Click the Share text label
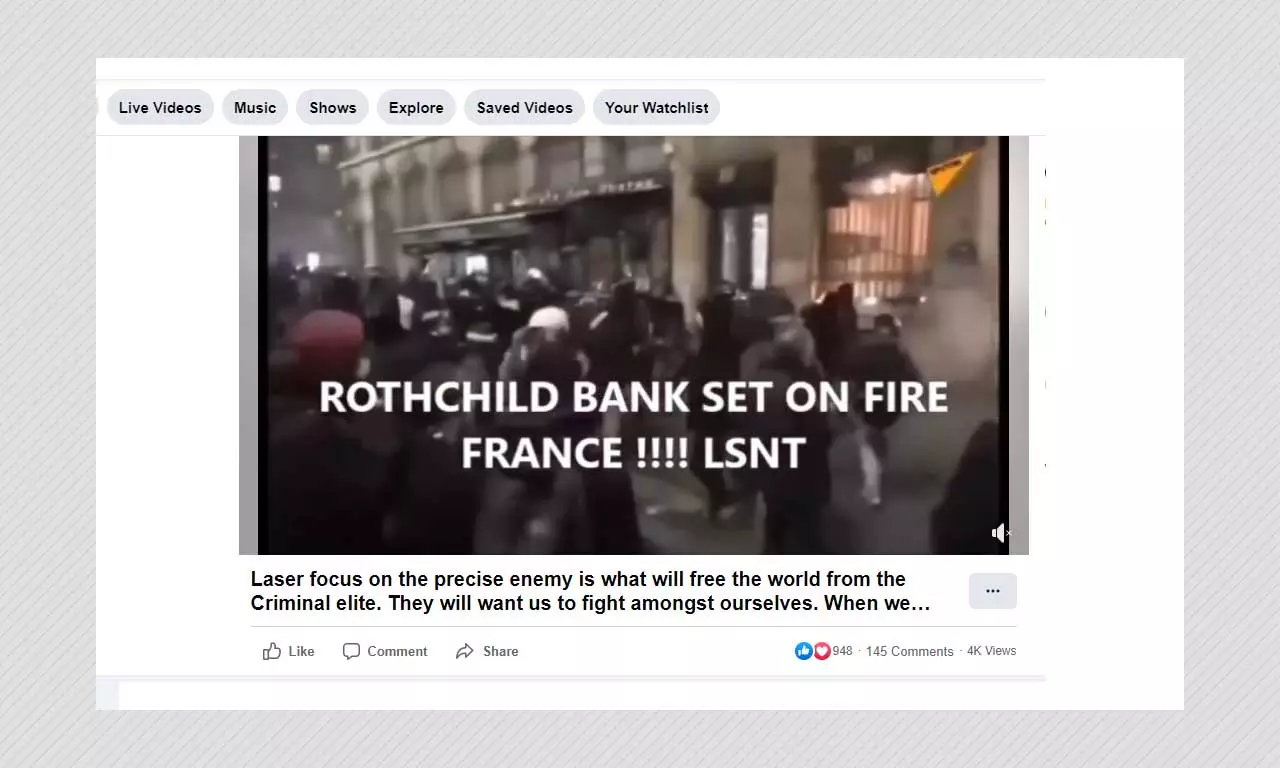The width and height of the screenshot is (1280, 768). (x=500, y=651)
